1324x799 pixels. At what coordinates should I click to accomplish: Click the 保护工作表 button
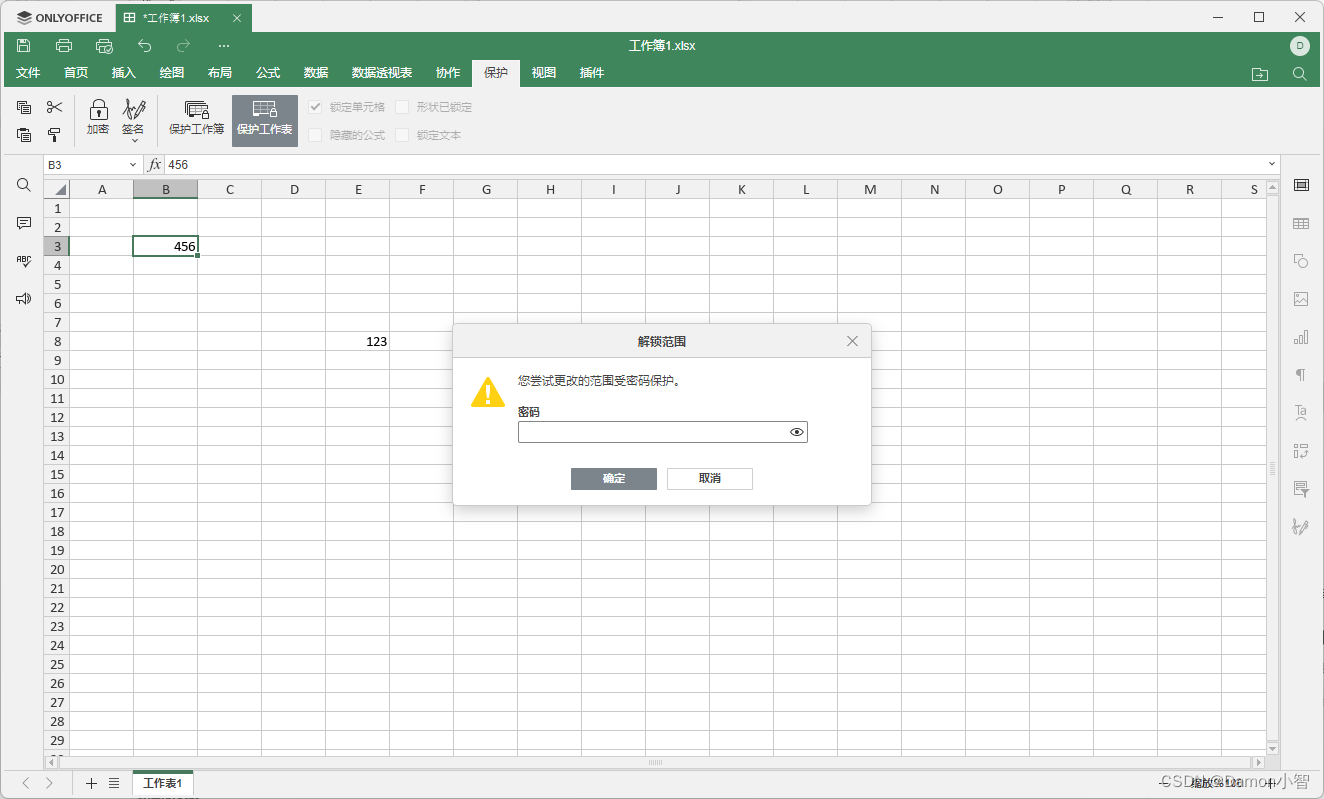[265, 120]
